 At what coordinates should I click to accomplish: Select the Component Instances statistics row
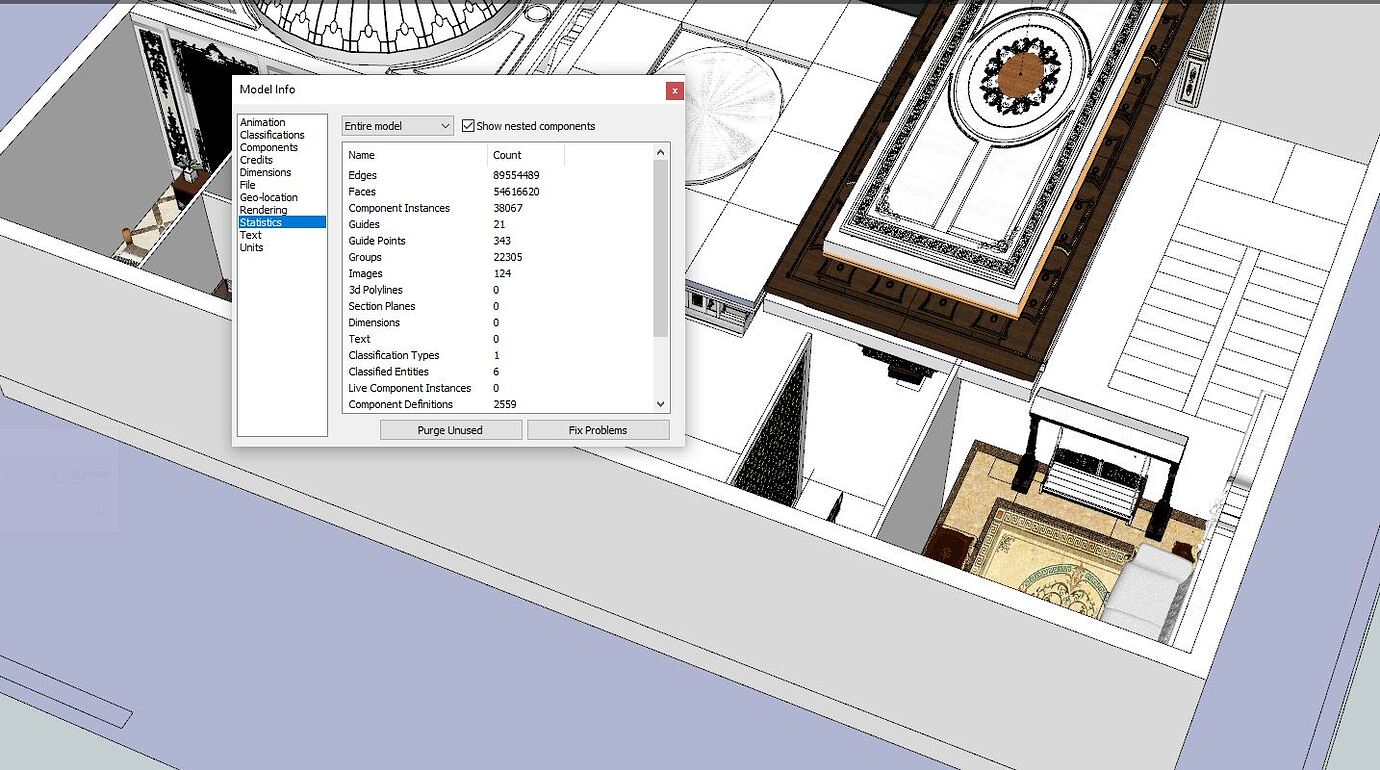click(399, 207)
